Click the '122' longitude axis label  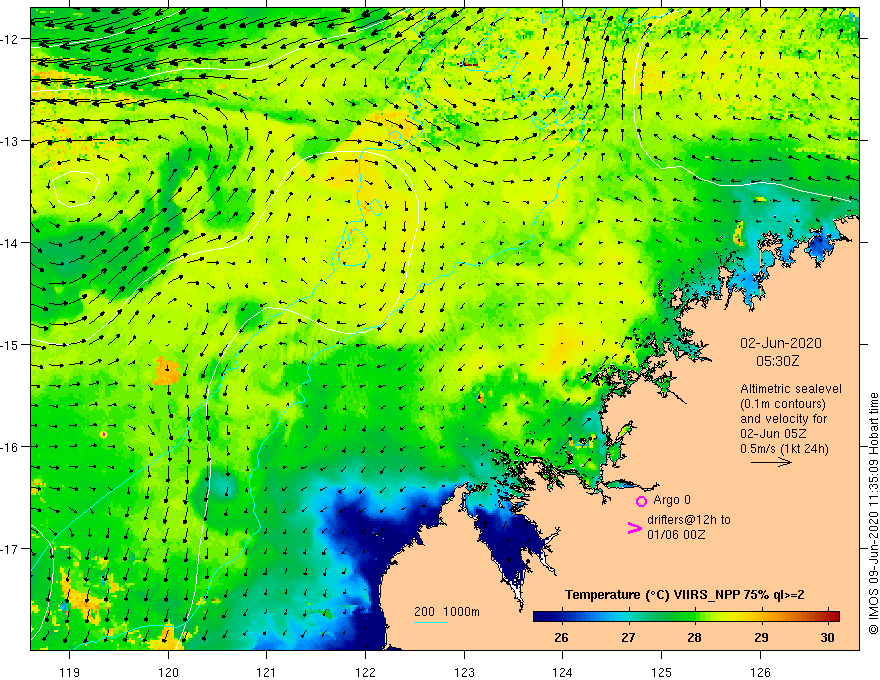365,672
